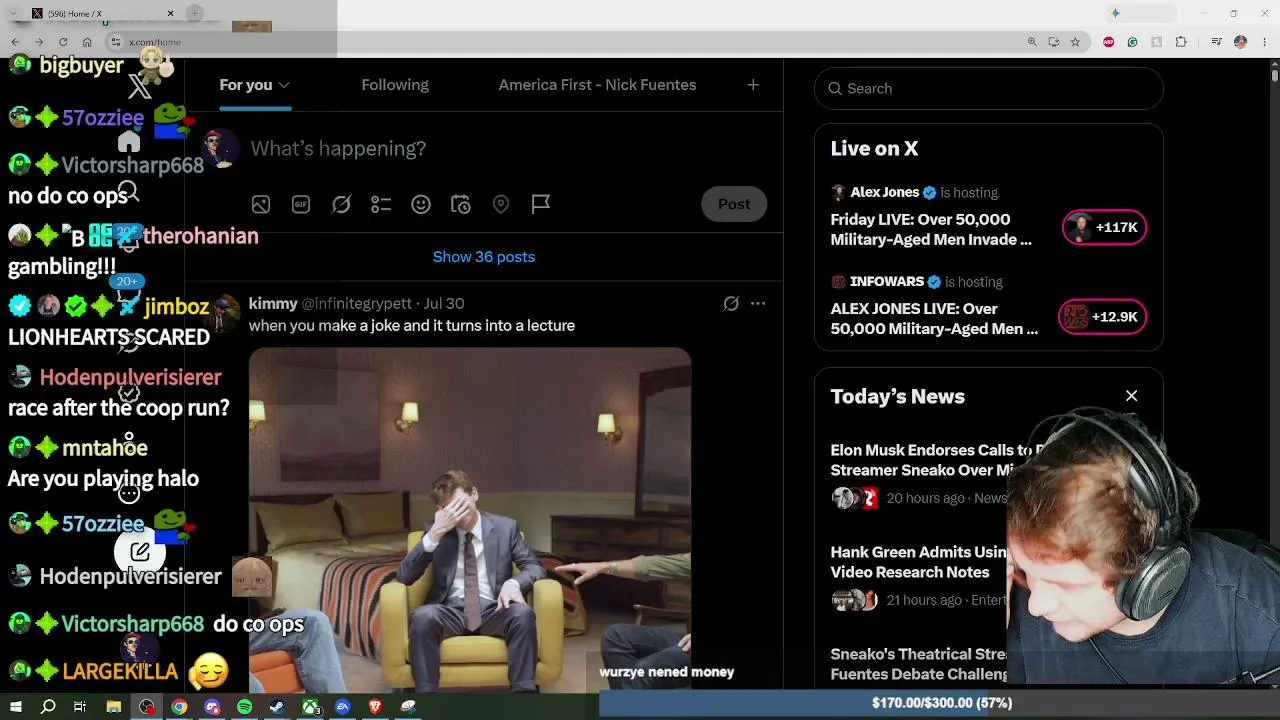This screenshot has width=1280, height=720.
Task: Click the donation goal progress bar
Action: click(939, 704)
